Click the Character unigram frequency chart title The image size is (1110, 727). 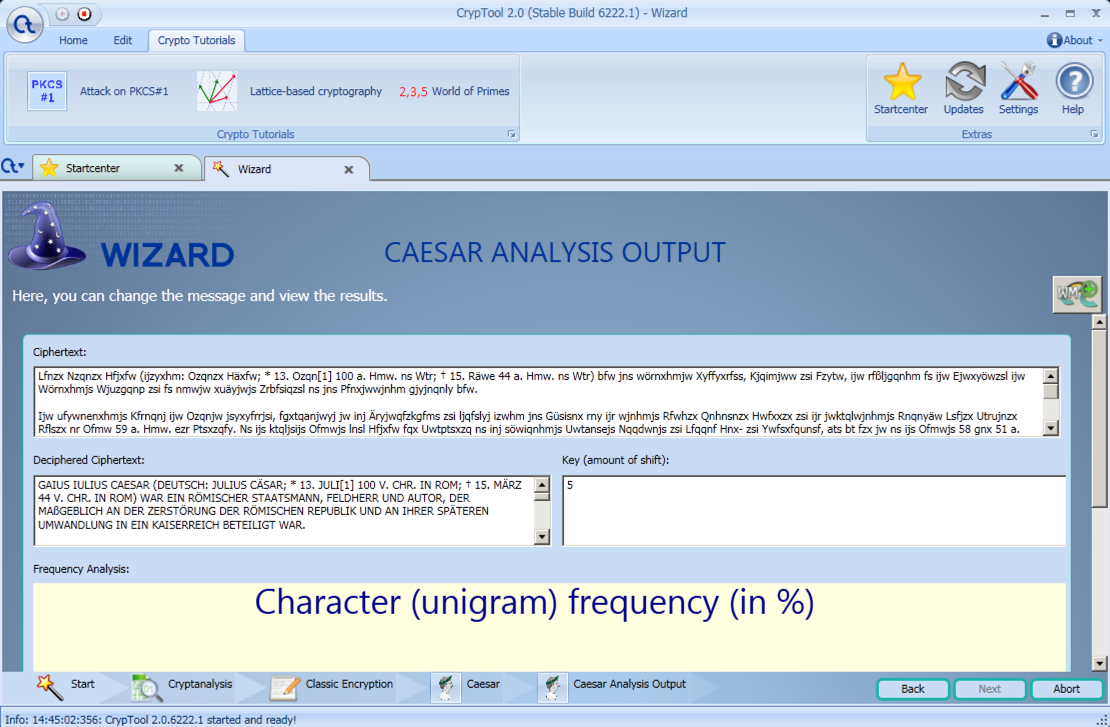534,602
